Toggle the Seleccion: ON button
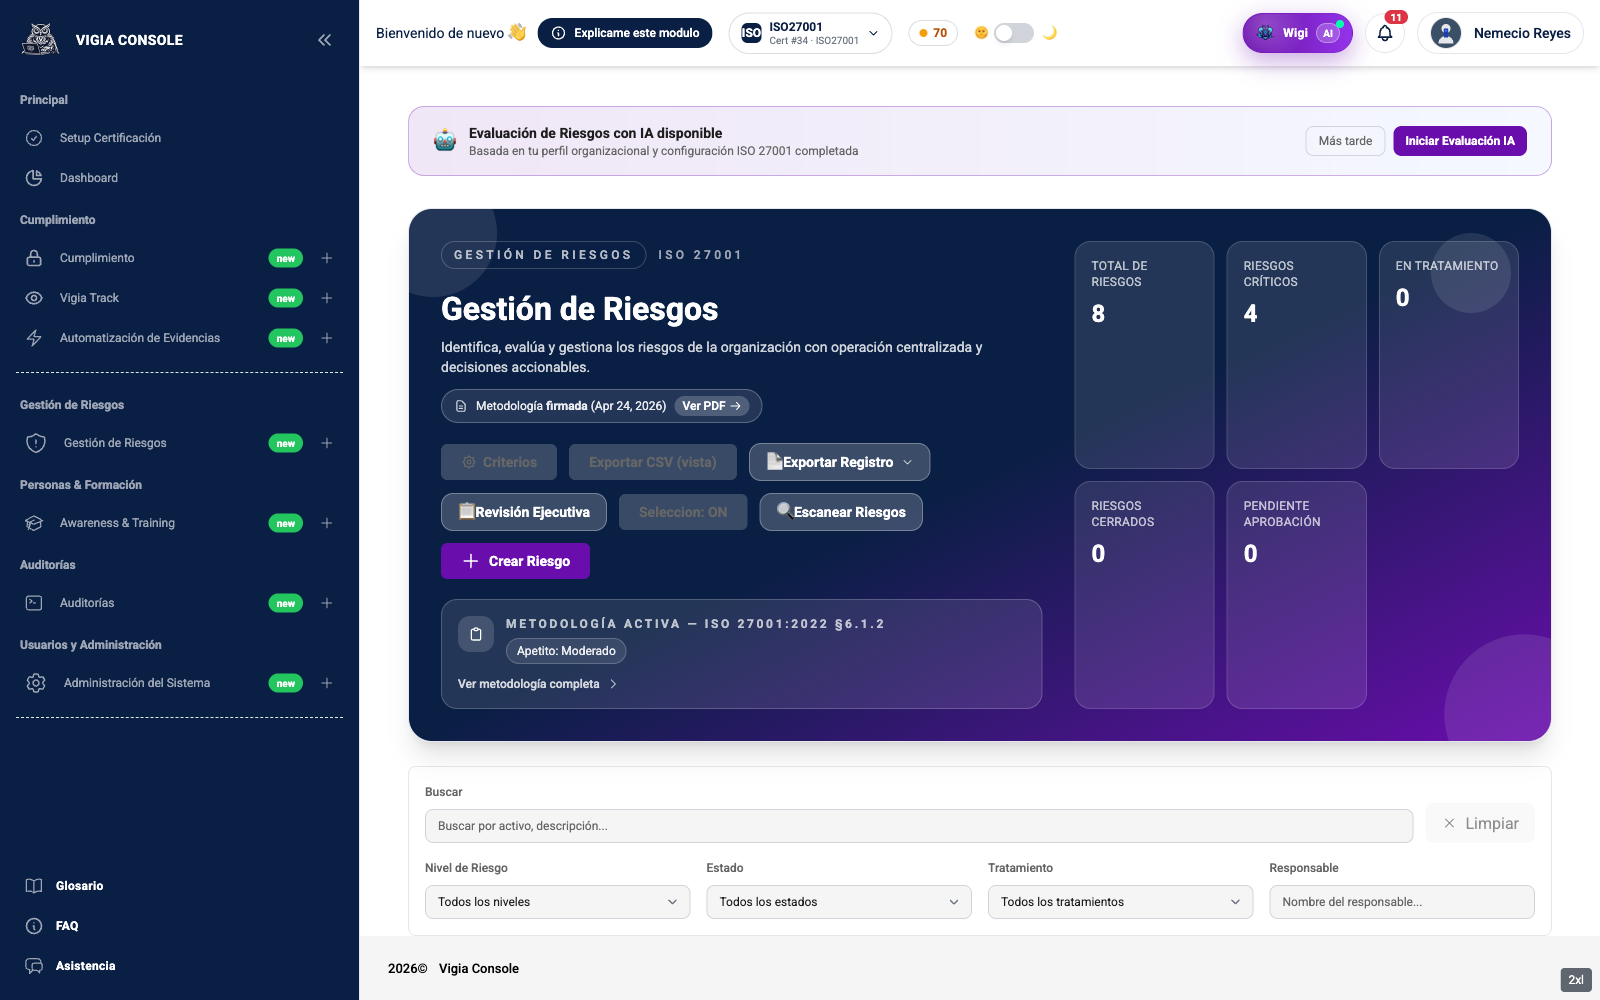The image size is (1600, 1000). [x=683, y=512]
